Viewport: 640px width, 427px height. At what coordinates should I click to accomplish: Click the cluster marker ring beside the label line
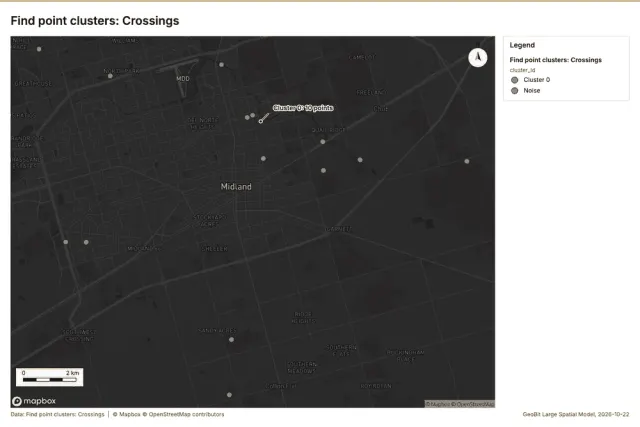[261, 121]
